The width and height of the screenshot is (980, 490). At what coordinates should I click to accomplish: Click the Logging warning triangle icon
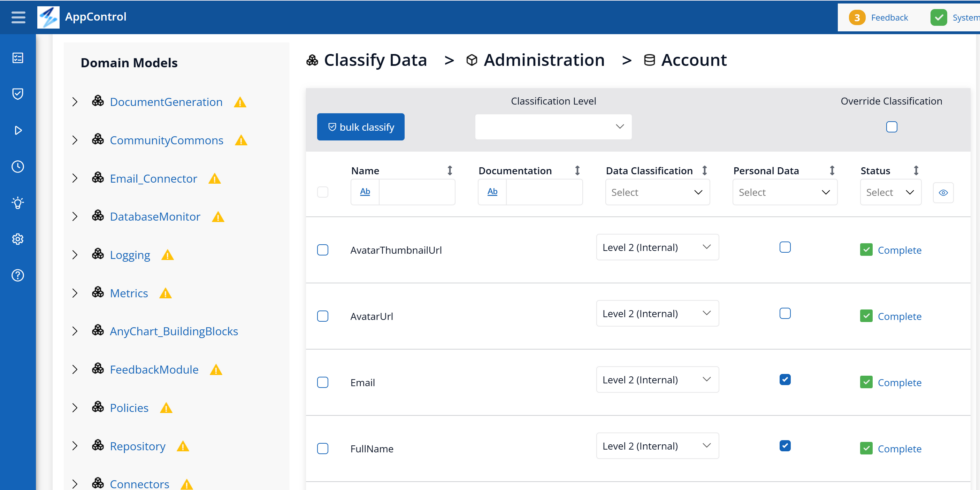(x=168, y=255)
